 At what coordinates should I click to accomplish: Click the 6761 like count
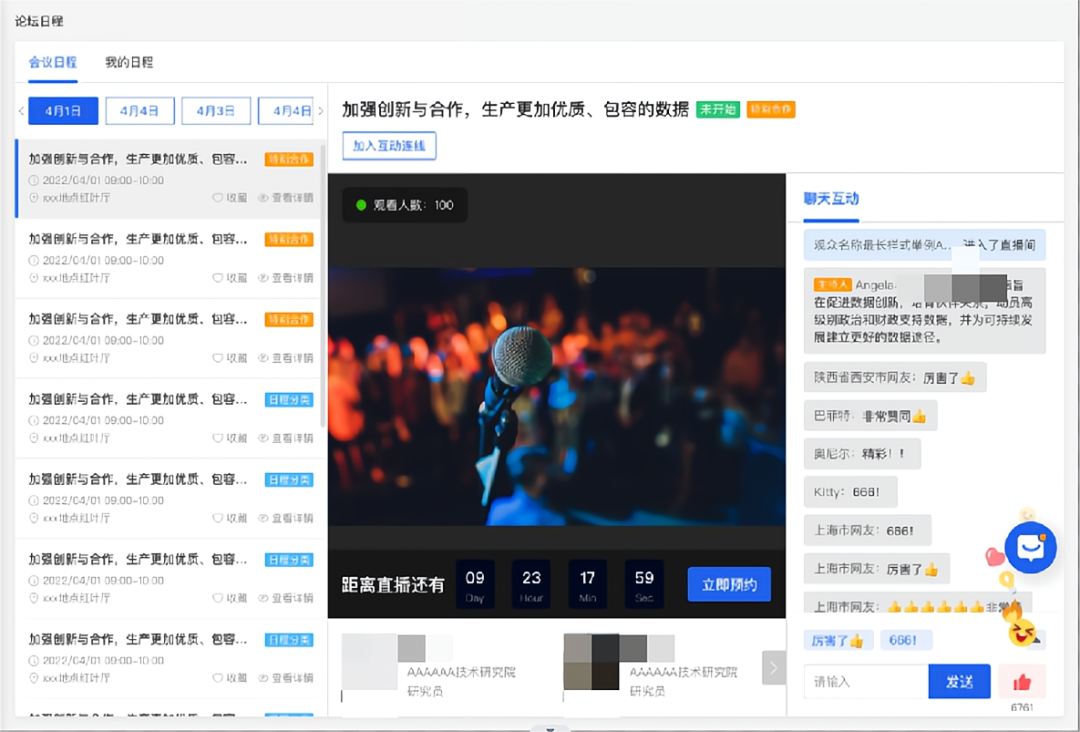pyautogui.click(x=1022, y=707)
